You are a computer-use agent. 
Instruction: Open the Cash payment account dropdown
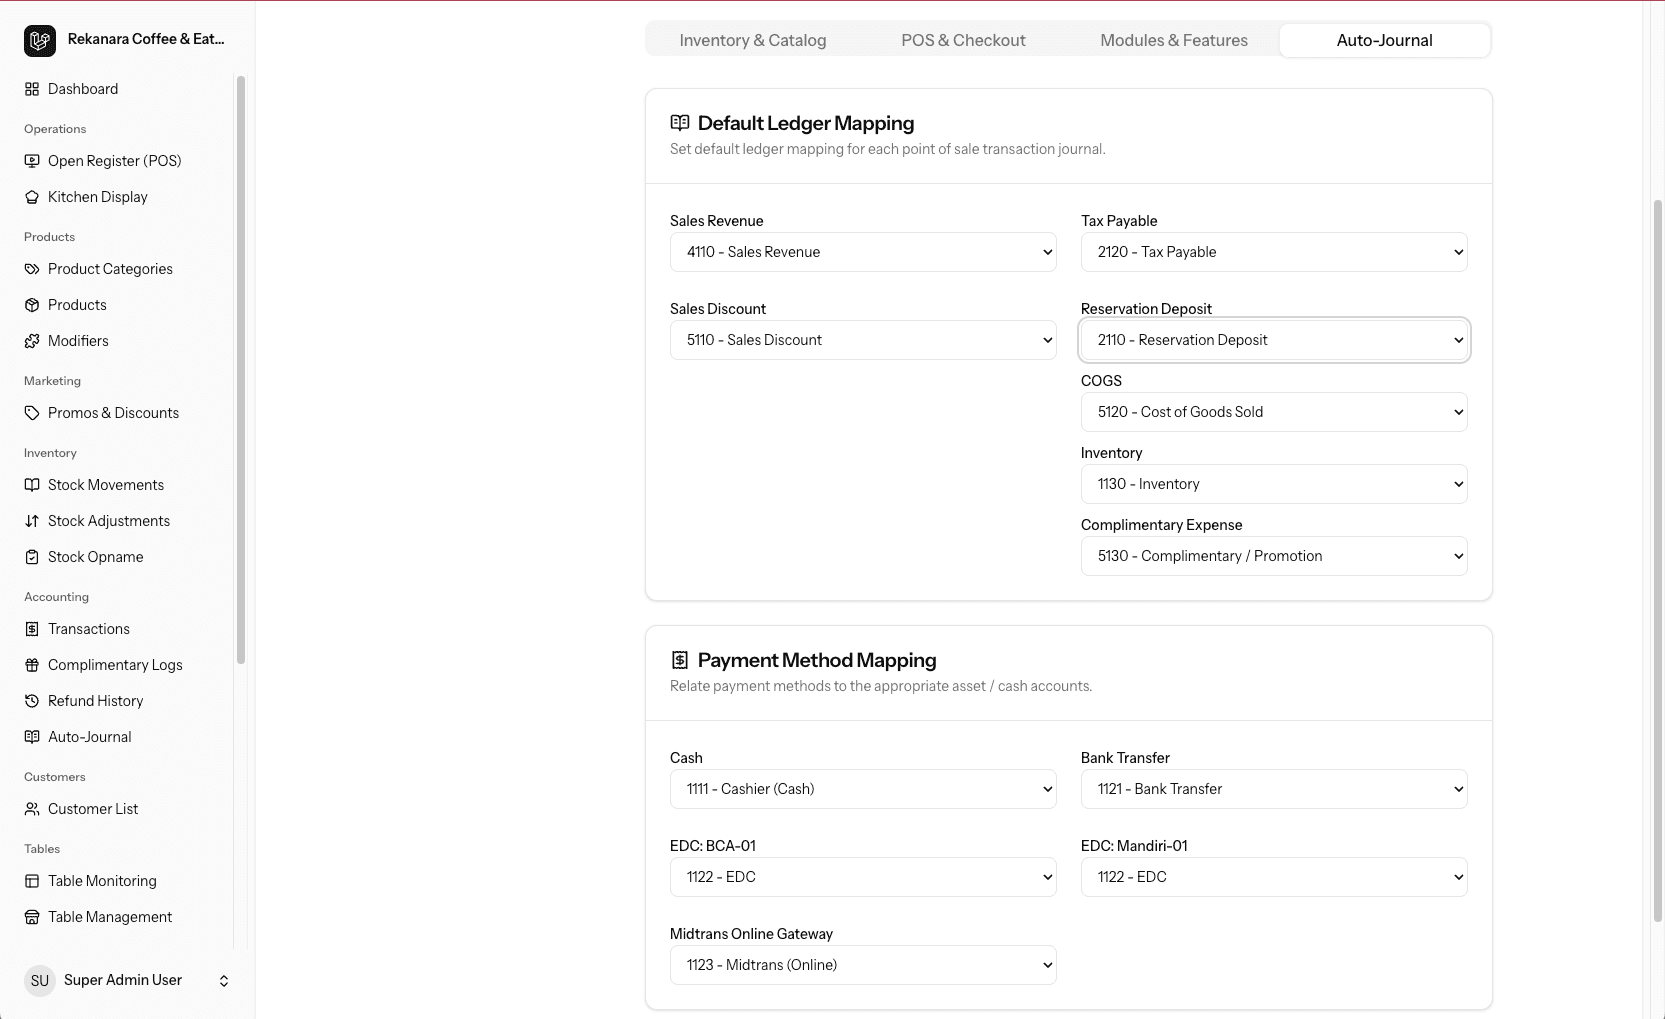click(863, 789)
